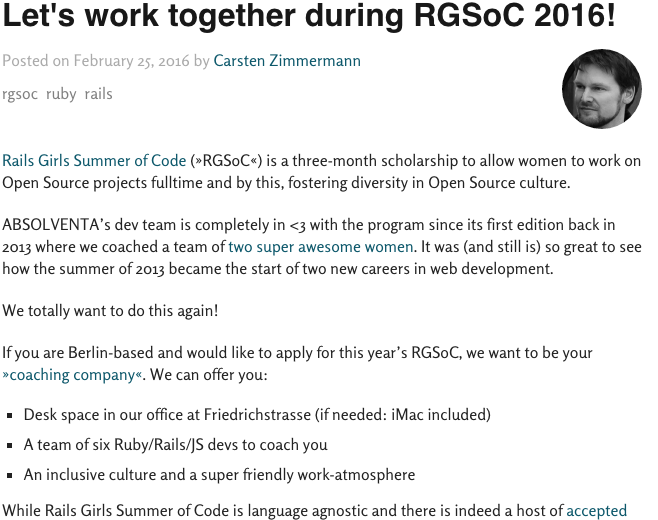
Task: Click the author's circular profile photo
Action: (x=602, y=89)
